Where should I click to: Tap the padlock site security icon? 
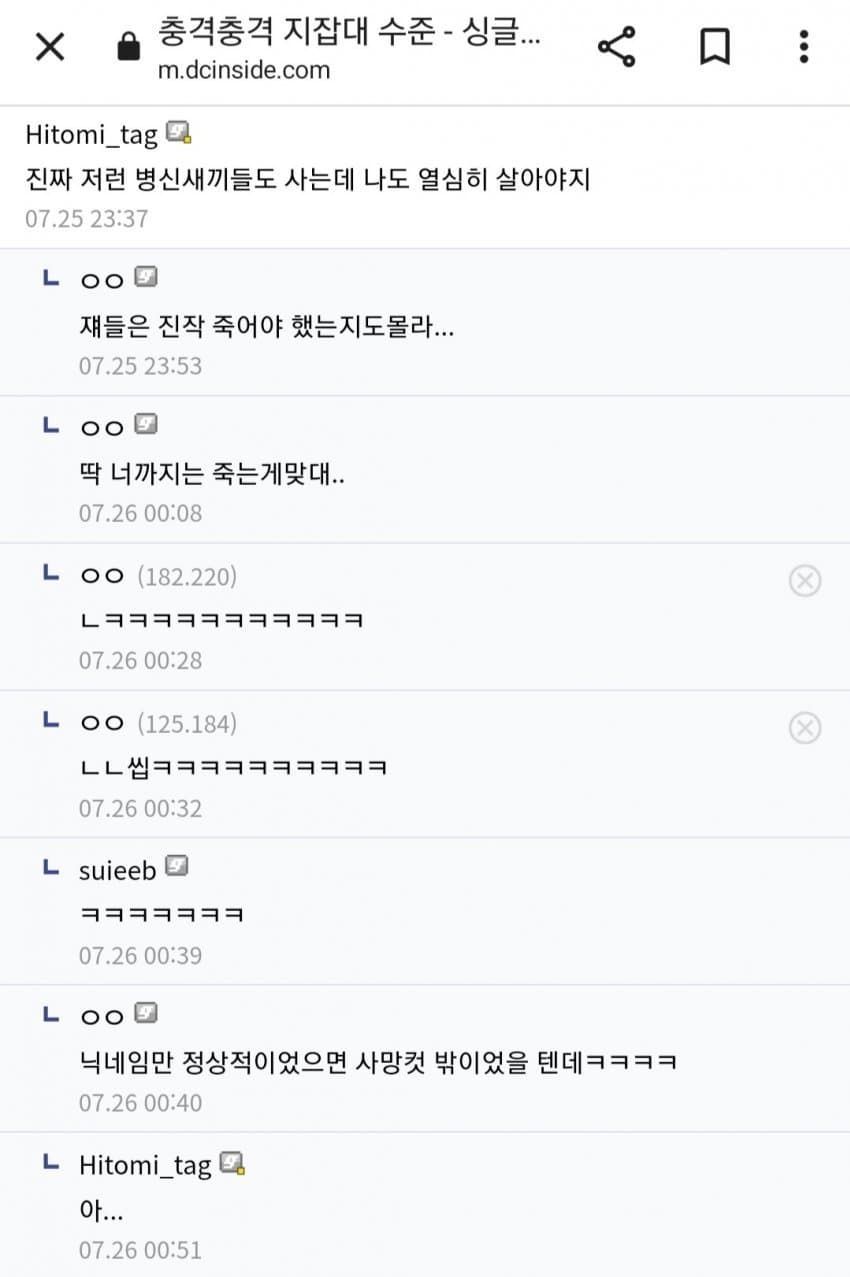point(129,47)
